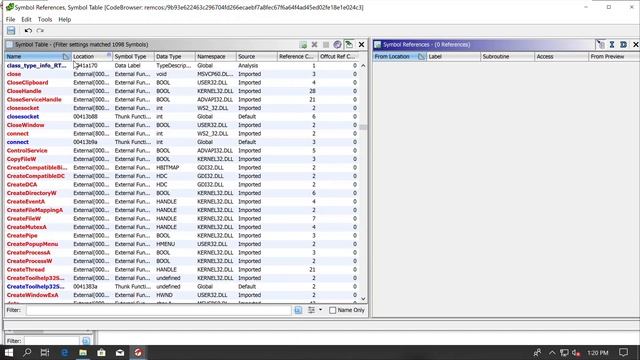The width and height of the screenshot is (640, 360).
Task: Toggle the navigation arrow icon in Symbol Table header
Action: click(x=349, y=44)
